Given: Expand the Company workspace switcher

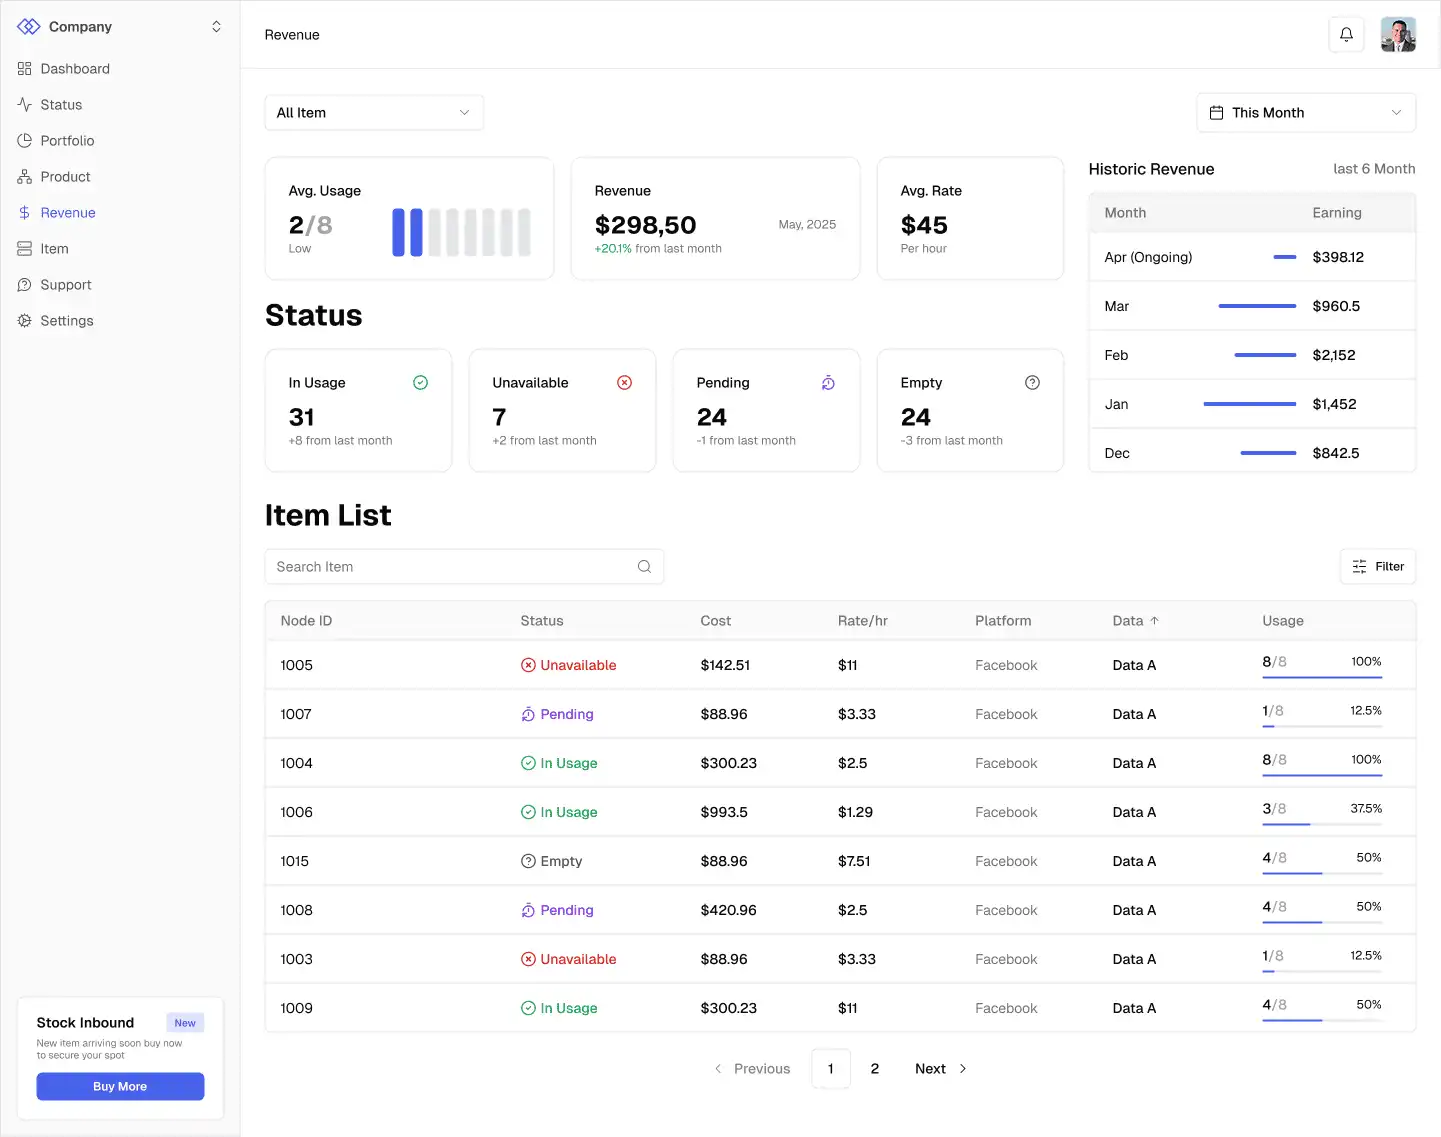Looking at the screenshot, I should pyautogui.click(x=216, y=27).
